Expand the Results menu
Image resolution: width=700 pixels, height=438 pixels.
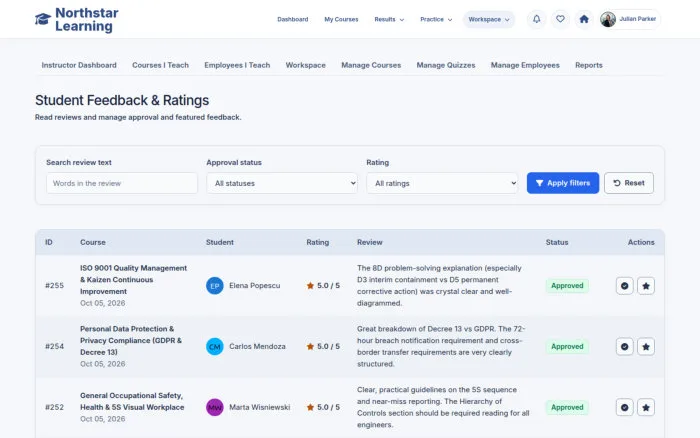point(389,19)
